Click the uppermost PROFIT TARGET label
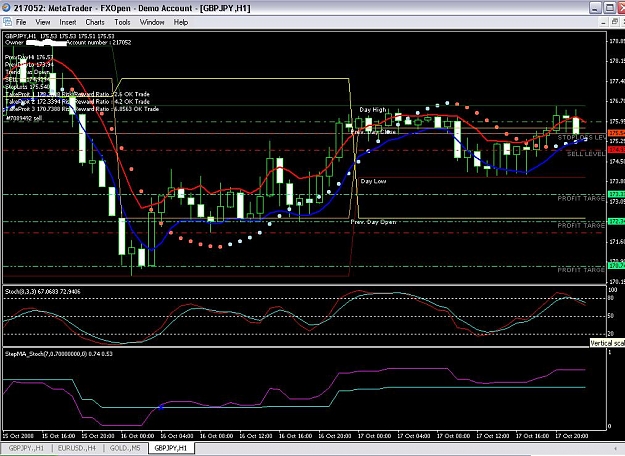 tap(581, 198)
